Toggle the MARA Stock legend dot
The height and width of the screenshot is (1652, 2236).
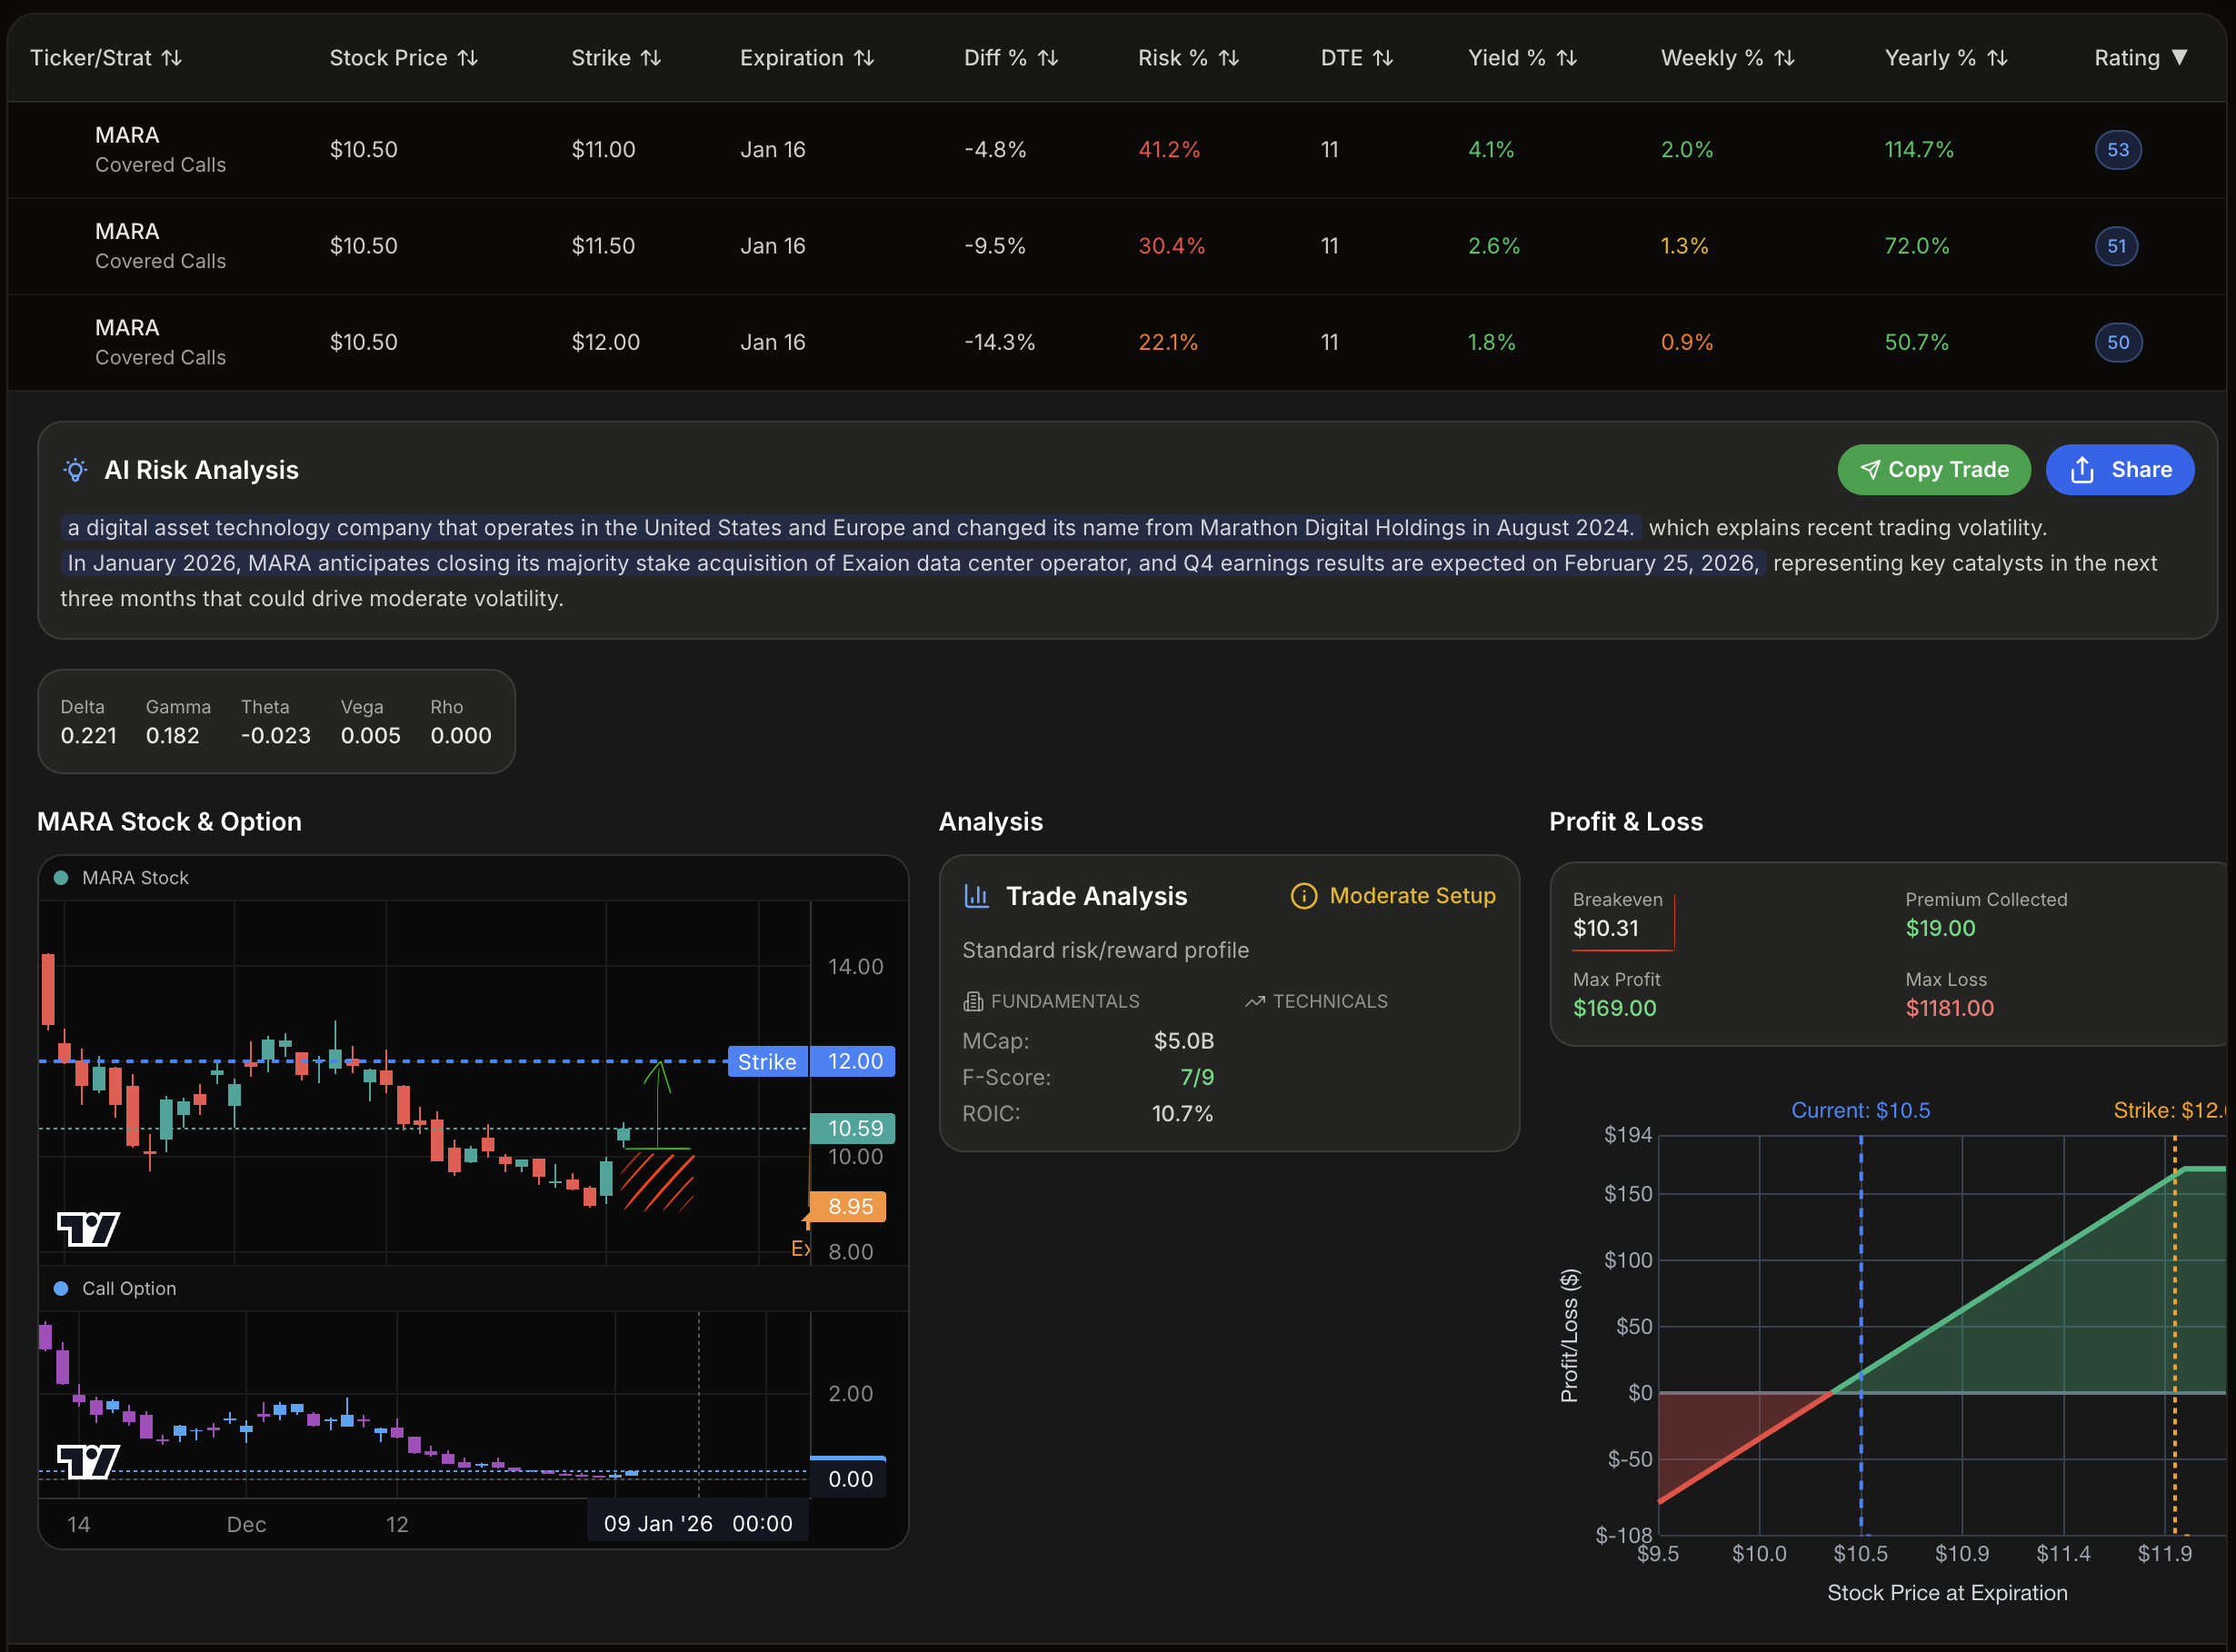(61, 878)
